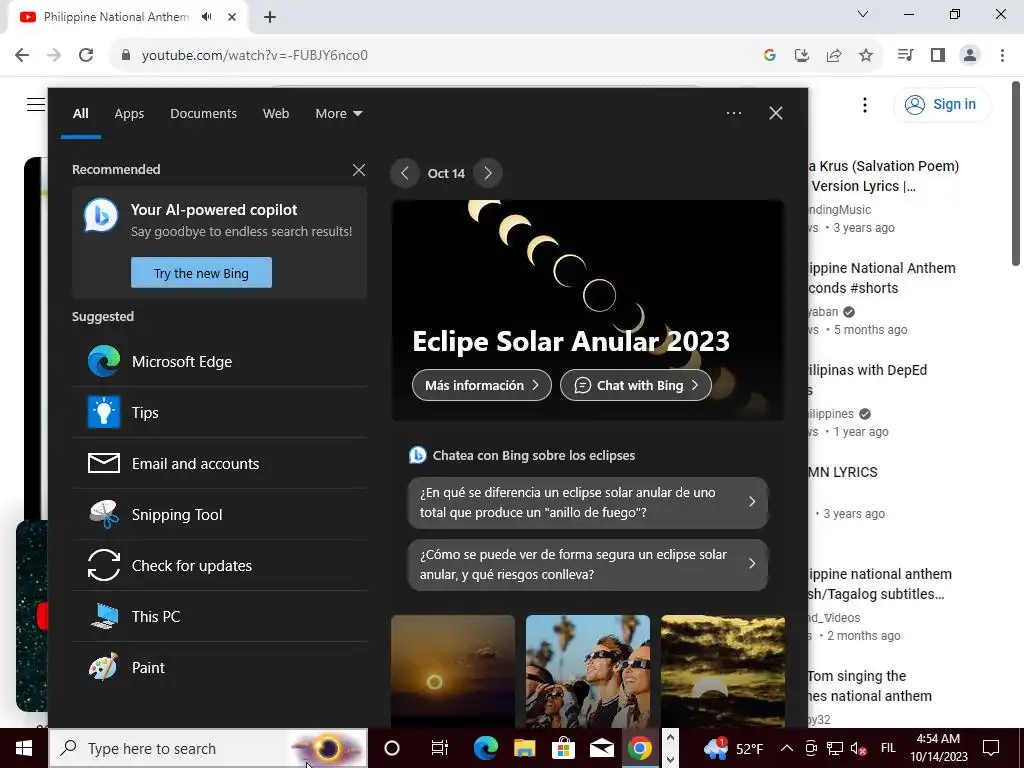The width and height of the screenshot is (1024, 768).
Task: Click Try the new Bing button
Action: click(201, 272)
